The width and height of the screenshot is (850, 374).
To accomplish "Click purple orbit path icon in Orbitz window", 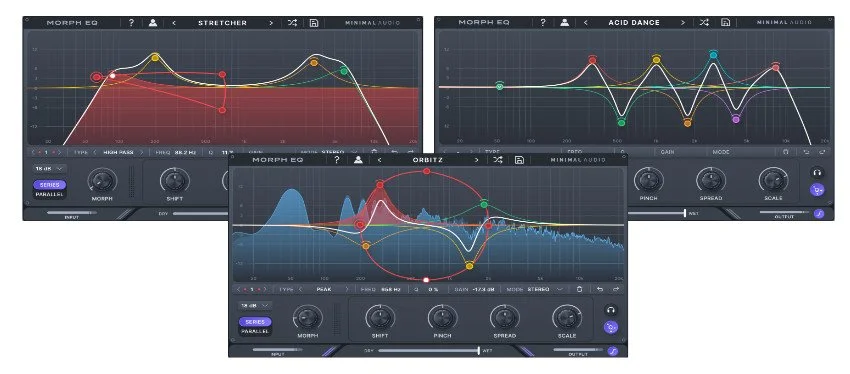I will (611, 327).
